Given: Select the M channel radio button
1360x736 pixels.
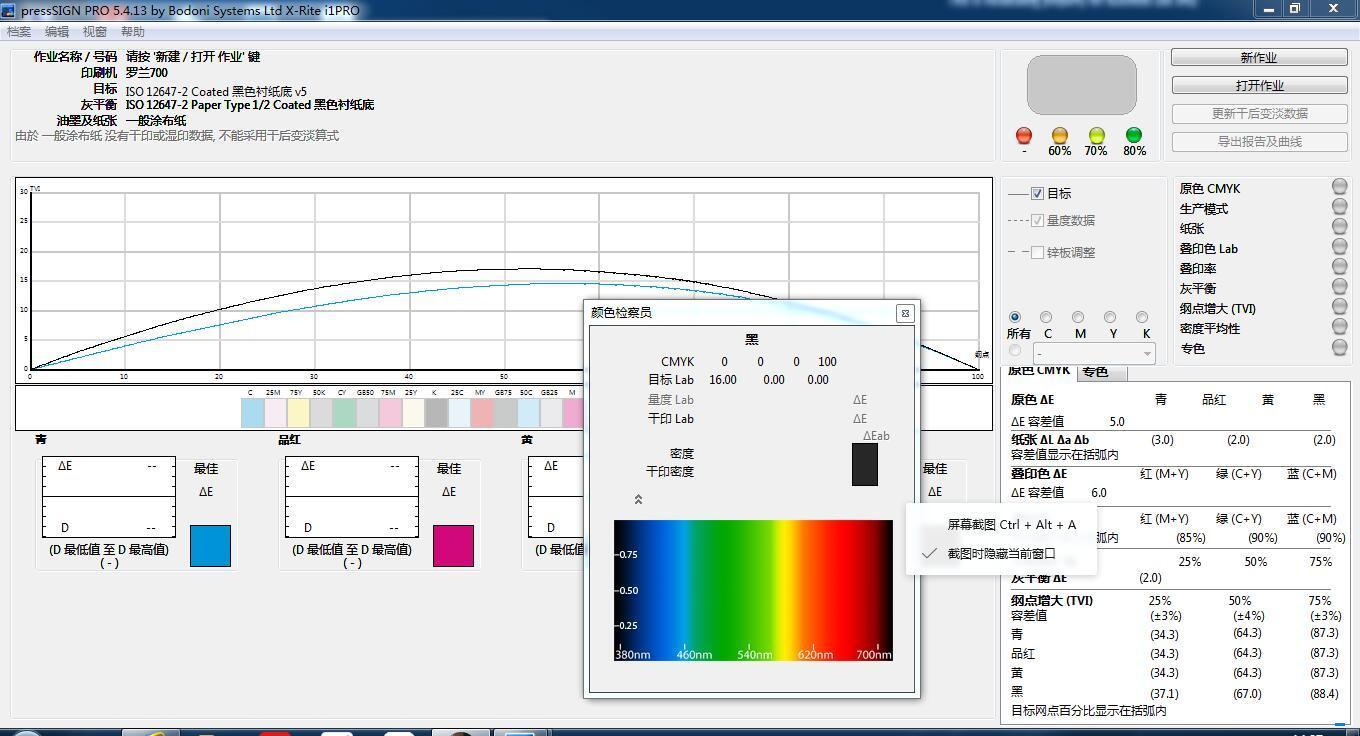Looking at the screenshot, I should (1078, 317).
